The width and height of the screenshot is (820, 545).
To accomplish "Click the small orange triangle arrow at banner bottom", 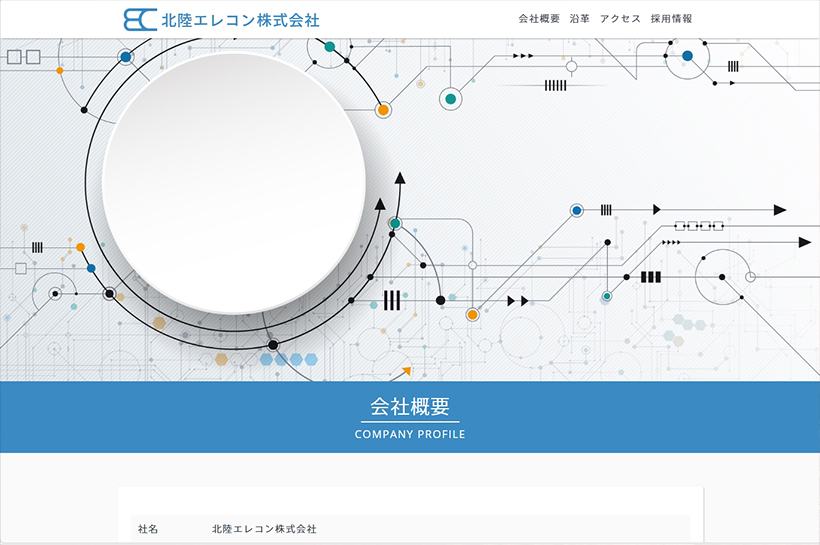I will 406,371.
